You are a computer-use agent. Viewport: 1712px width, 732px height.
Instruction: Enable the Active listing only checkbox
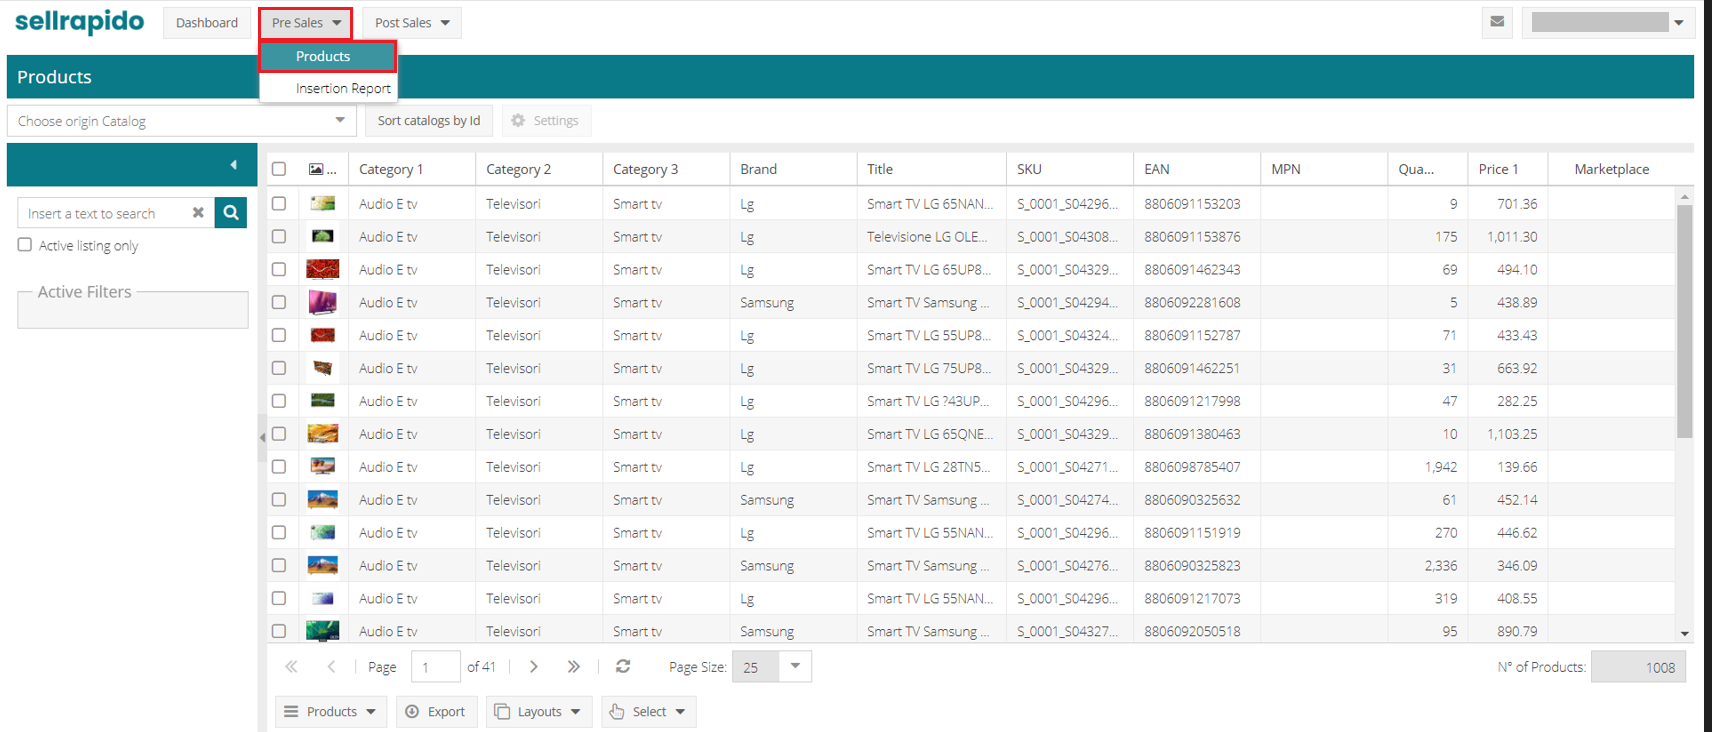click(x=25, y=245)
